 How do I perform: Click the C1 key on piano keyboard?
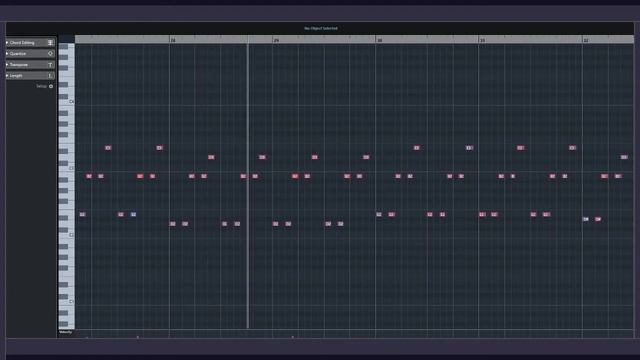click(x=67, y=301)
